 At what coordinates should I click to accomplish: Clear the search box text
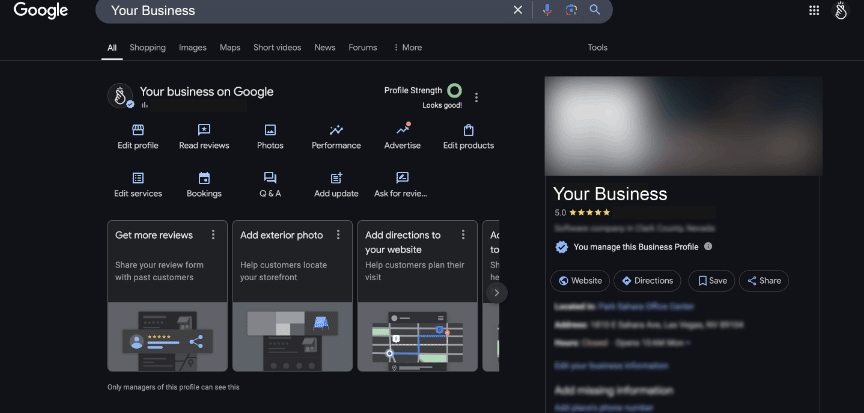click(517, 10)
